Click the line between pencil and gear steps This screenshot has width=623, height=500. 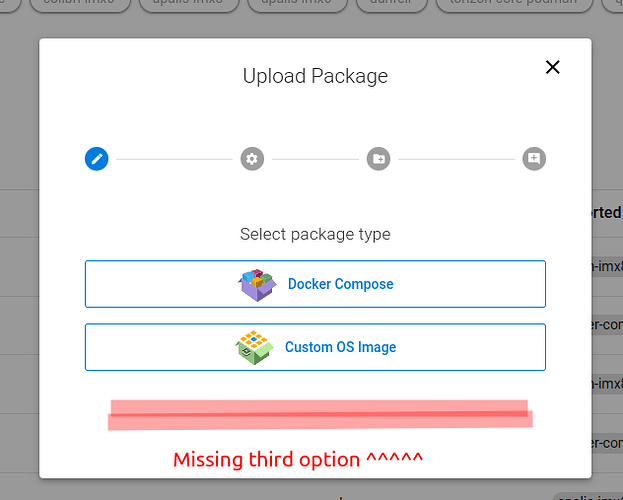[x=174, y=159]
